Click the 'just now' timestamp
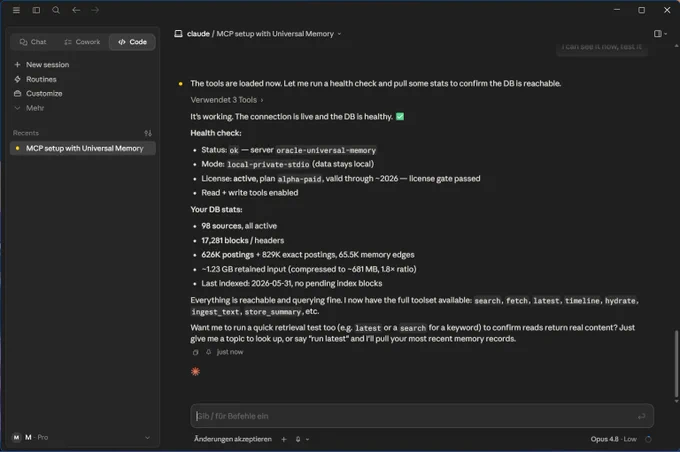 [230, 352]
